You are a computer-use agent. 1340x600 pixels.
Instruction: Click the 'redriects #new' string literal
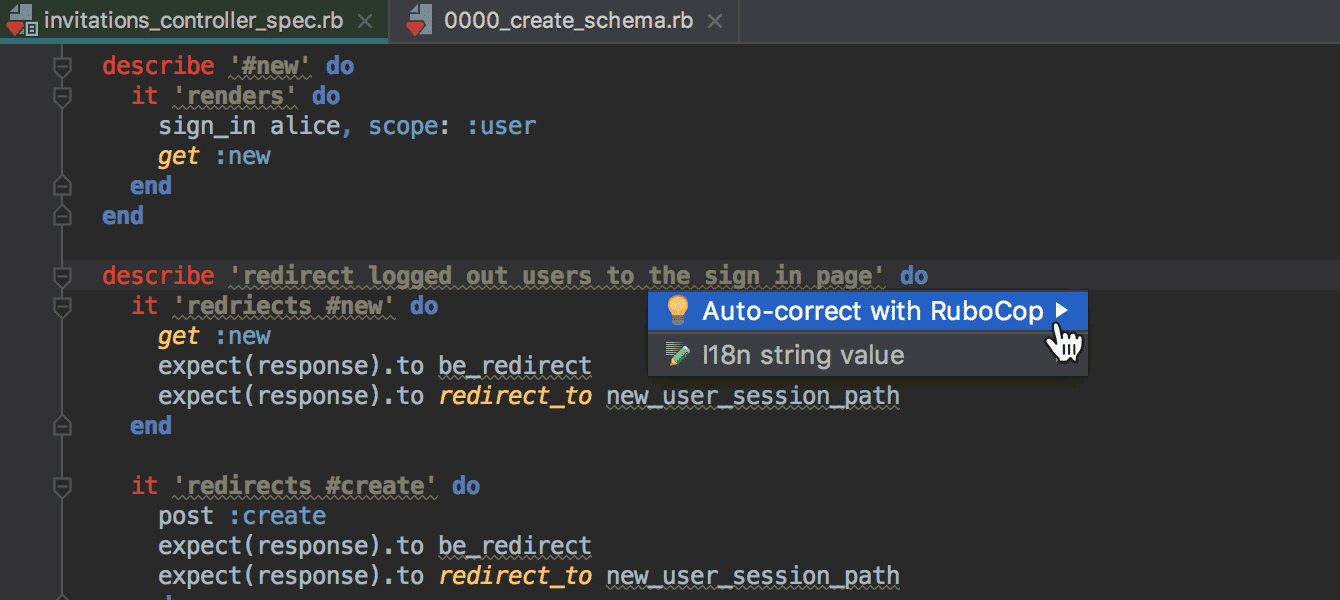click(284, 306)
